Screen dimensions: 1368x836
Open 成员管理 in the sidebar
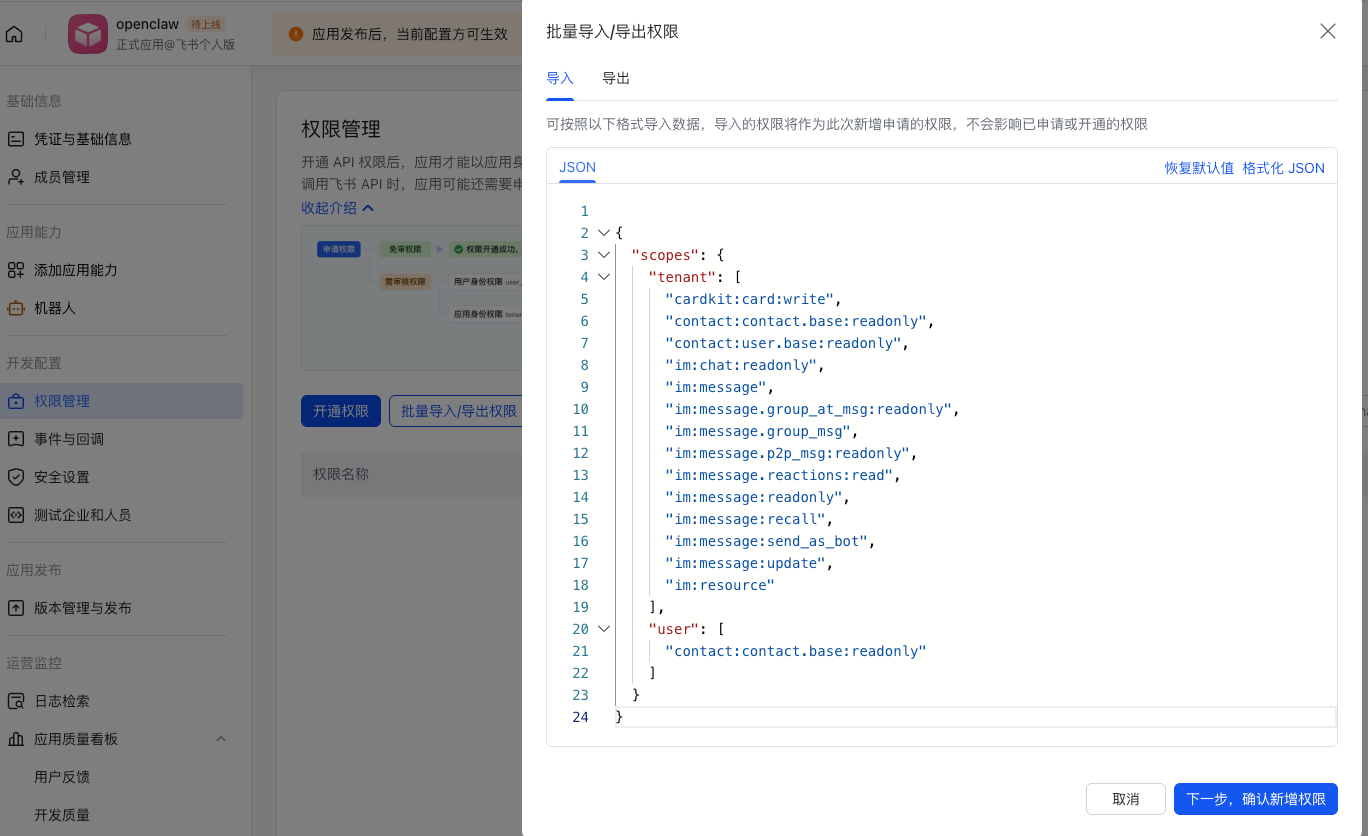tap(62, 177)
